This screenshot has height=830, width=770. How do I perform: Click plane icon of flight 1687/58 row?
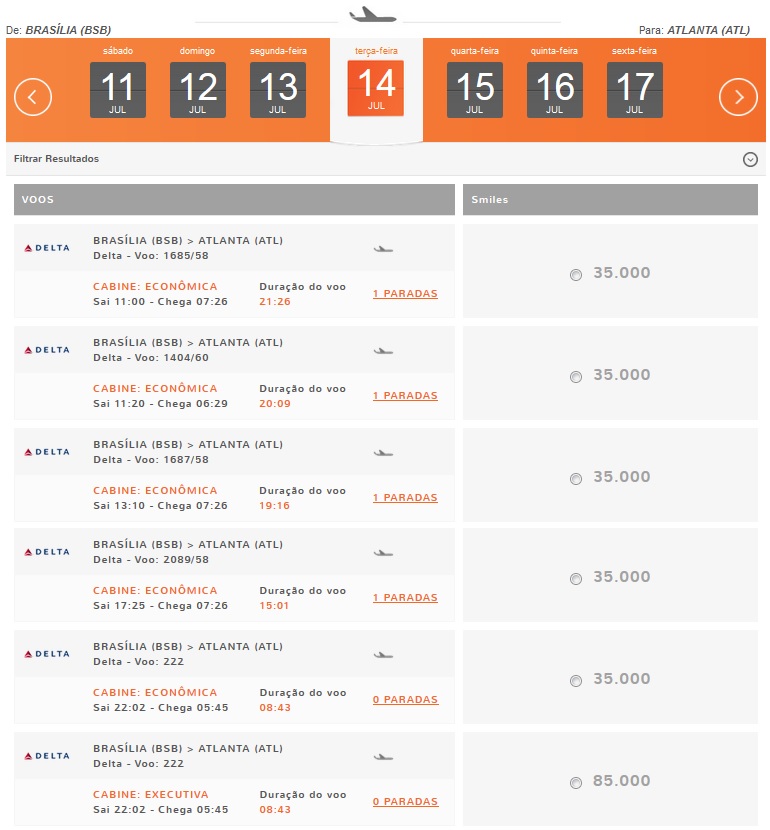point(383,453)
